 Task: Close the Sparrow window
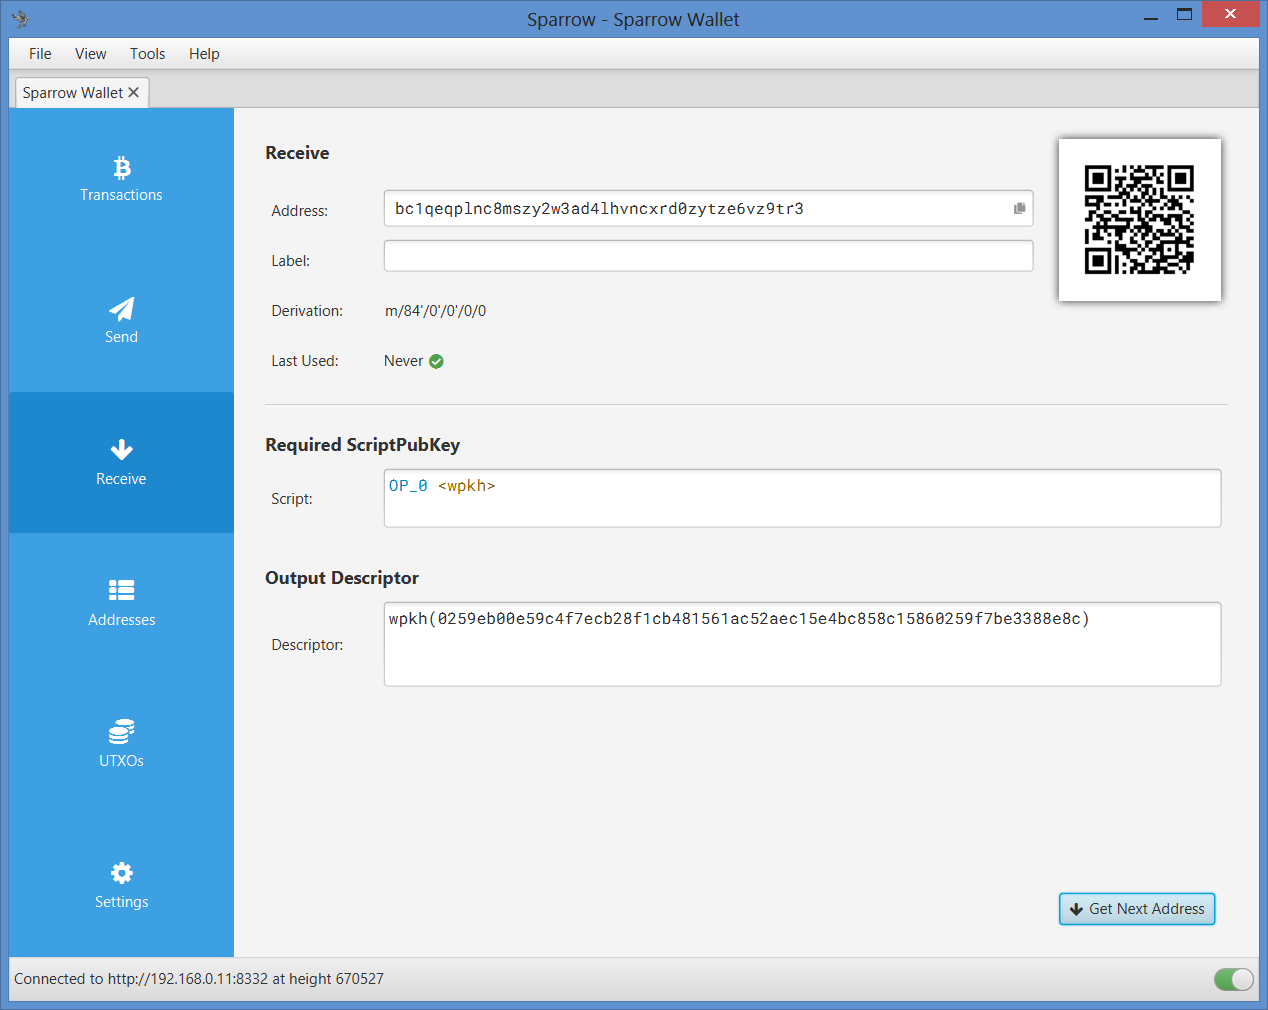pos(1230,14)
